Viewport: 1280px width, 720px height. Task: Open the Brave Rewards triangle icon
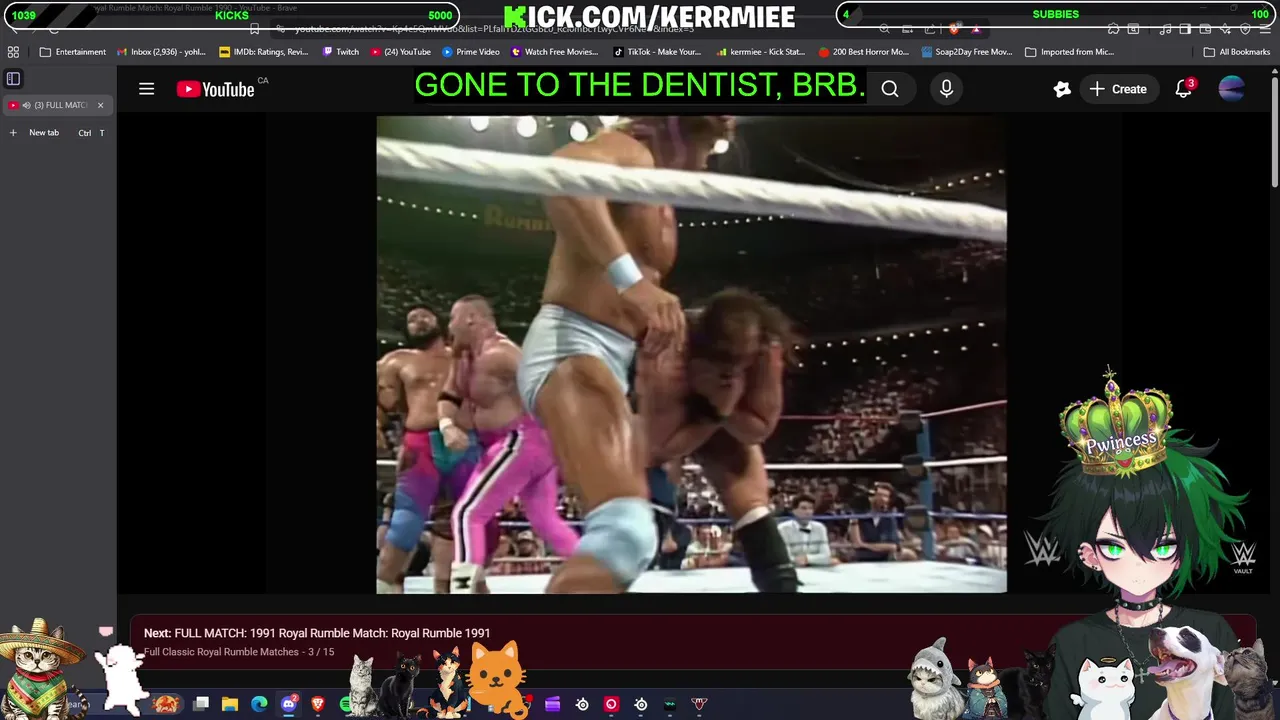coord(976,29)
